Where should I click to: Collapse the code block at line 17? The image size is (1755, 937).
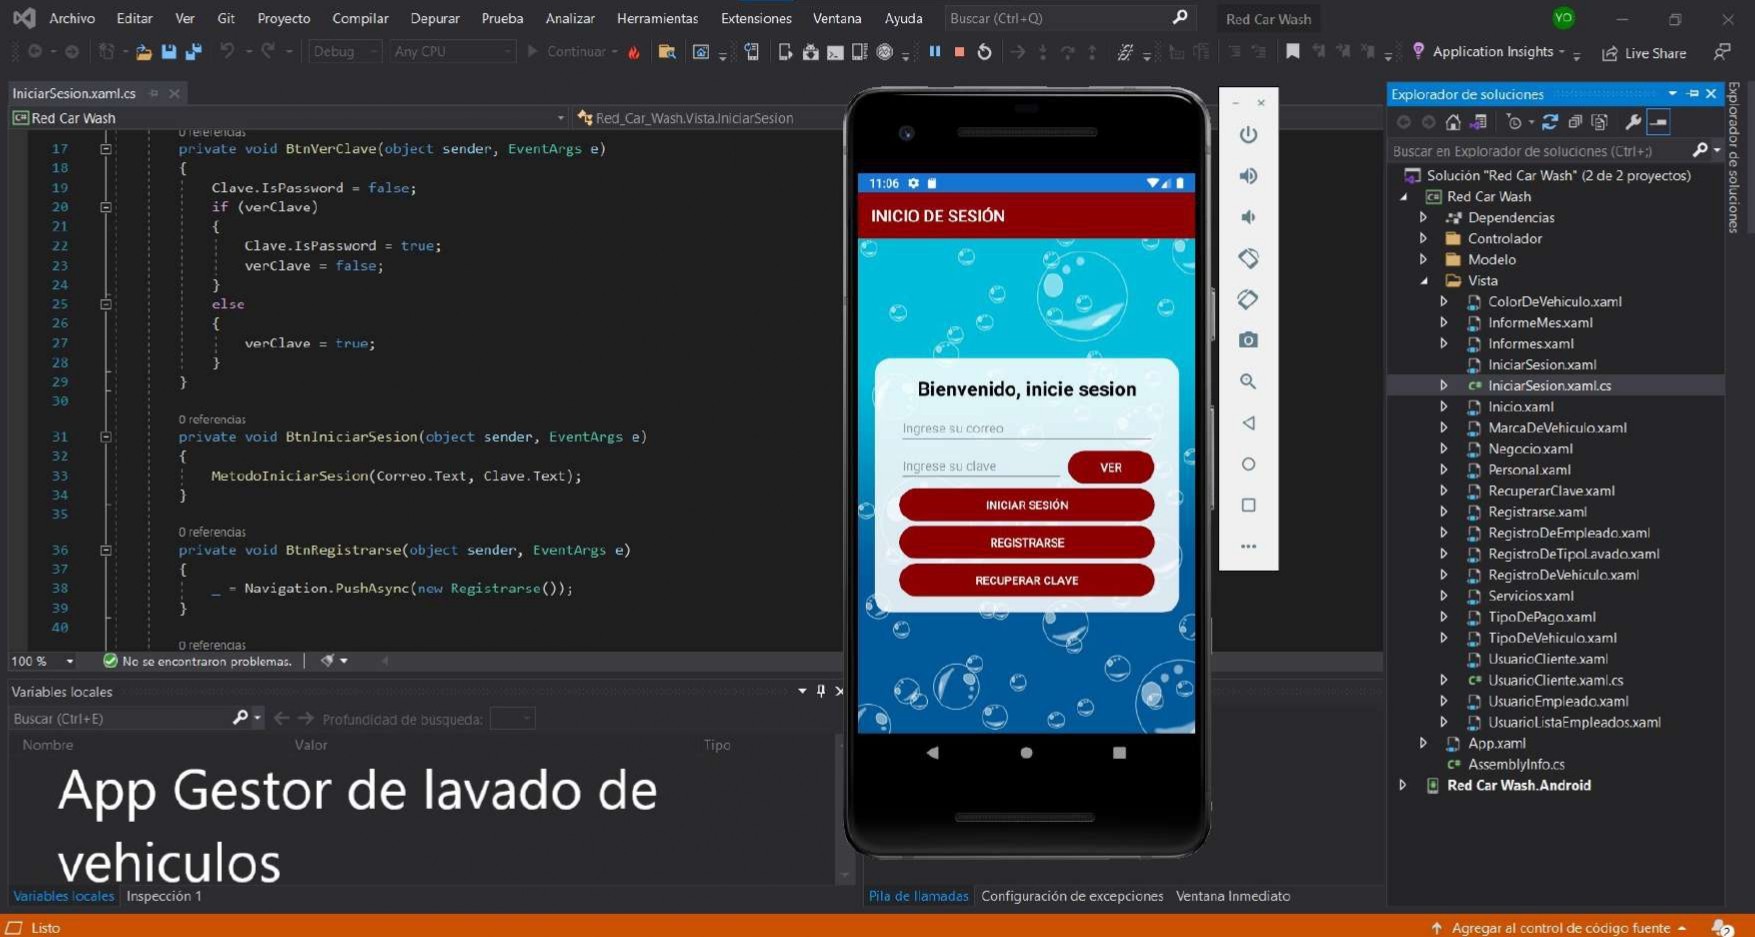(x=105, y=149)
